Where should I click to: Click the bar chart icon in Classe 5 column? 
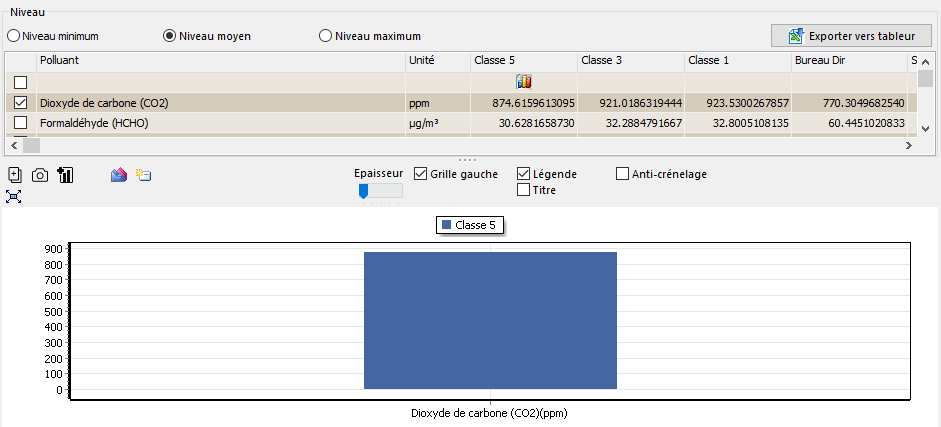click(524, 82)
